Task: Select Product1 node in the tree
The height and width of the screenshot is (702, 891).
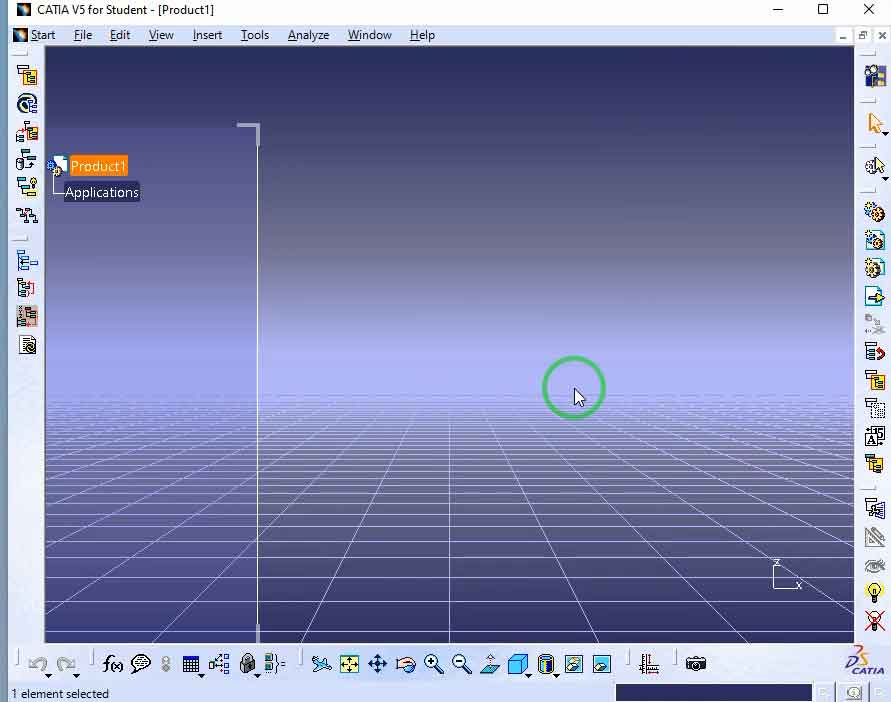Action: [98, 166]
